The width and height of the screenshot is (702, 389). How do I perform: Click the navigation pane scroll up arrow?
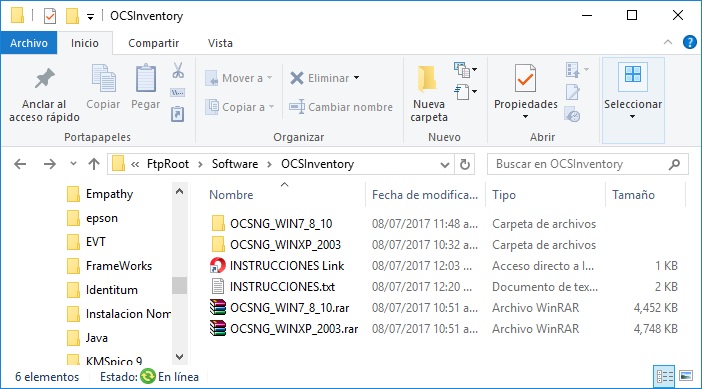tap(180, 192)
